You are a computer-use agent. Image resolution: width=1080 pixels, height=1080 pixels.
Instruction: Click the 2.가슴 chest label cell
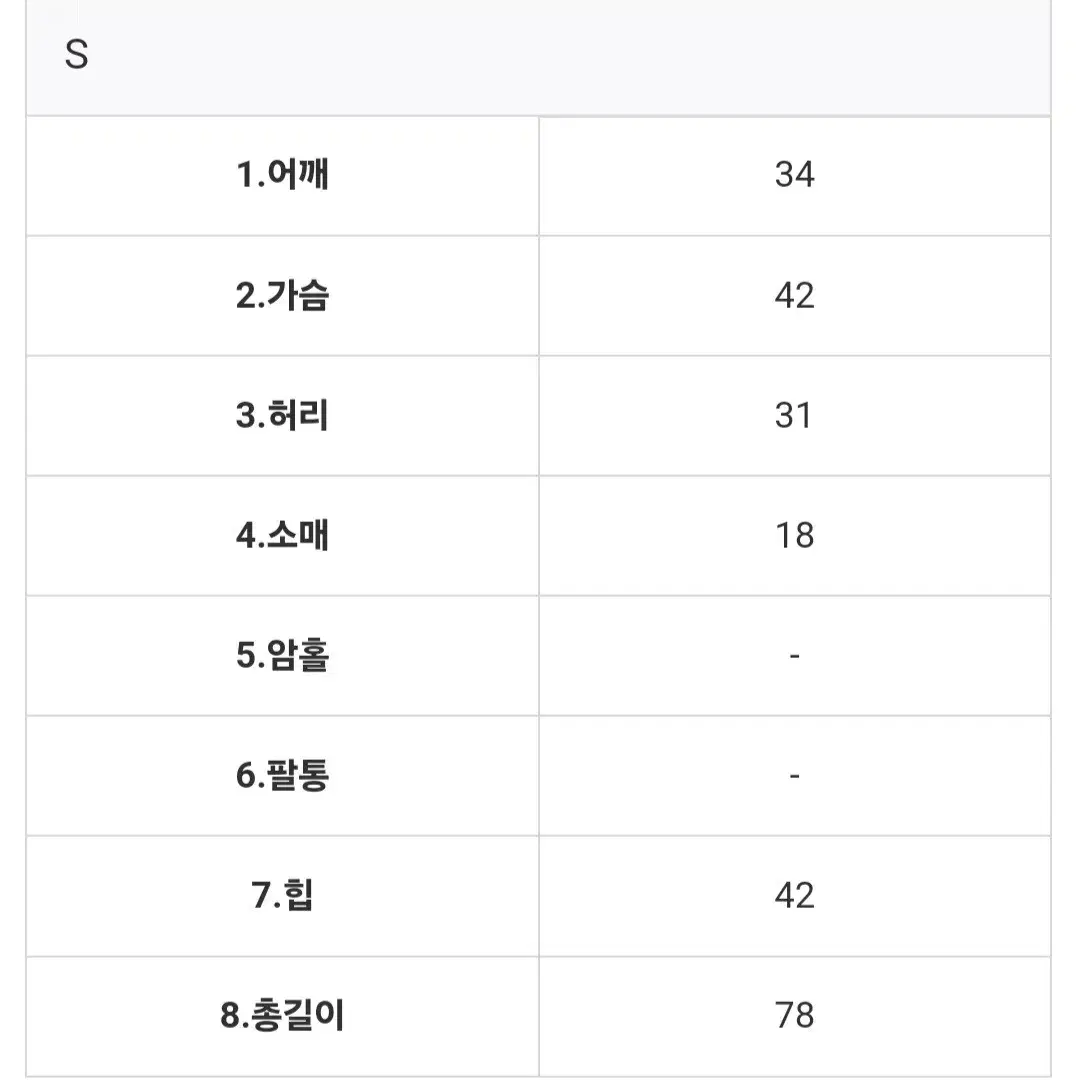pos(282,296)
